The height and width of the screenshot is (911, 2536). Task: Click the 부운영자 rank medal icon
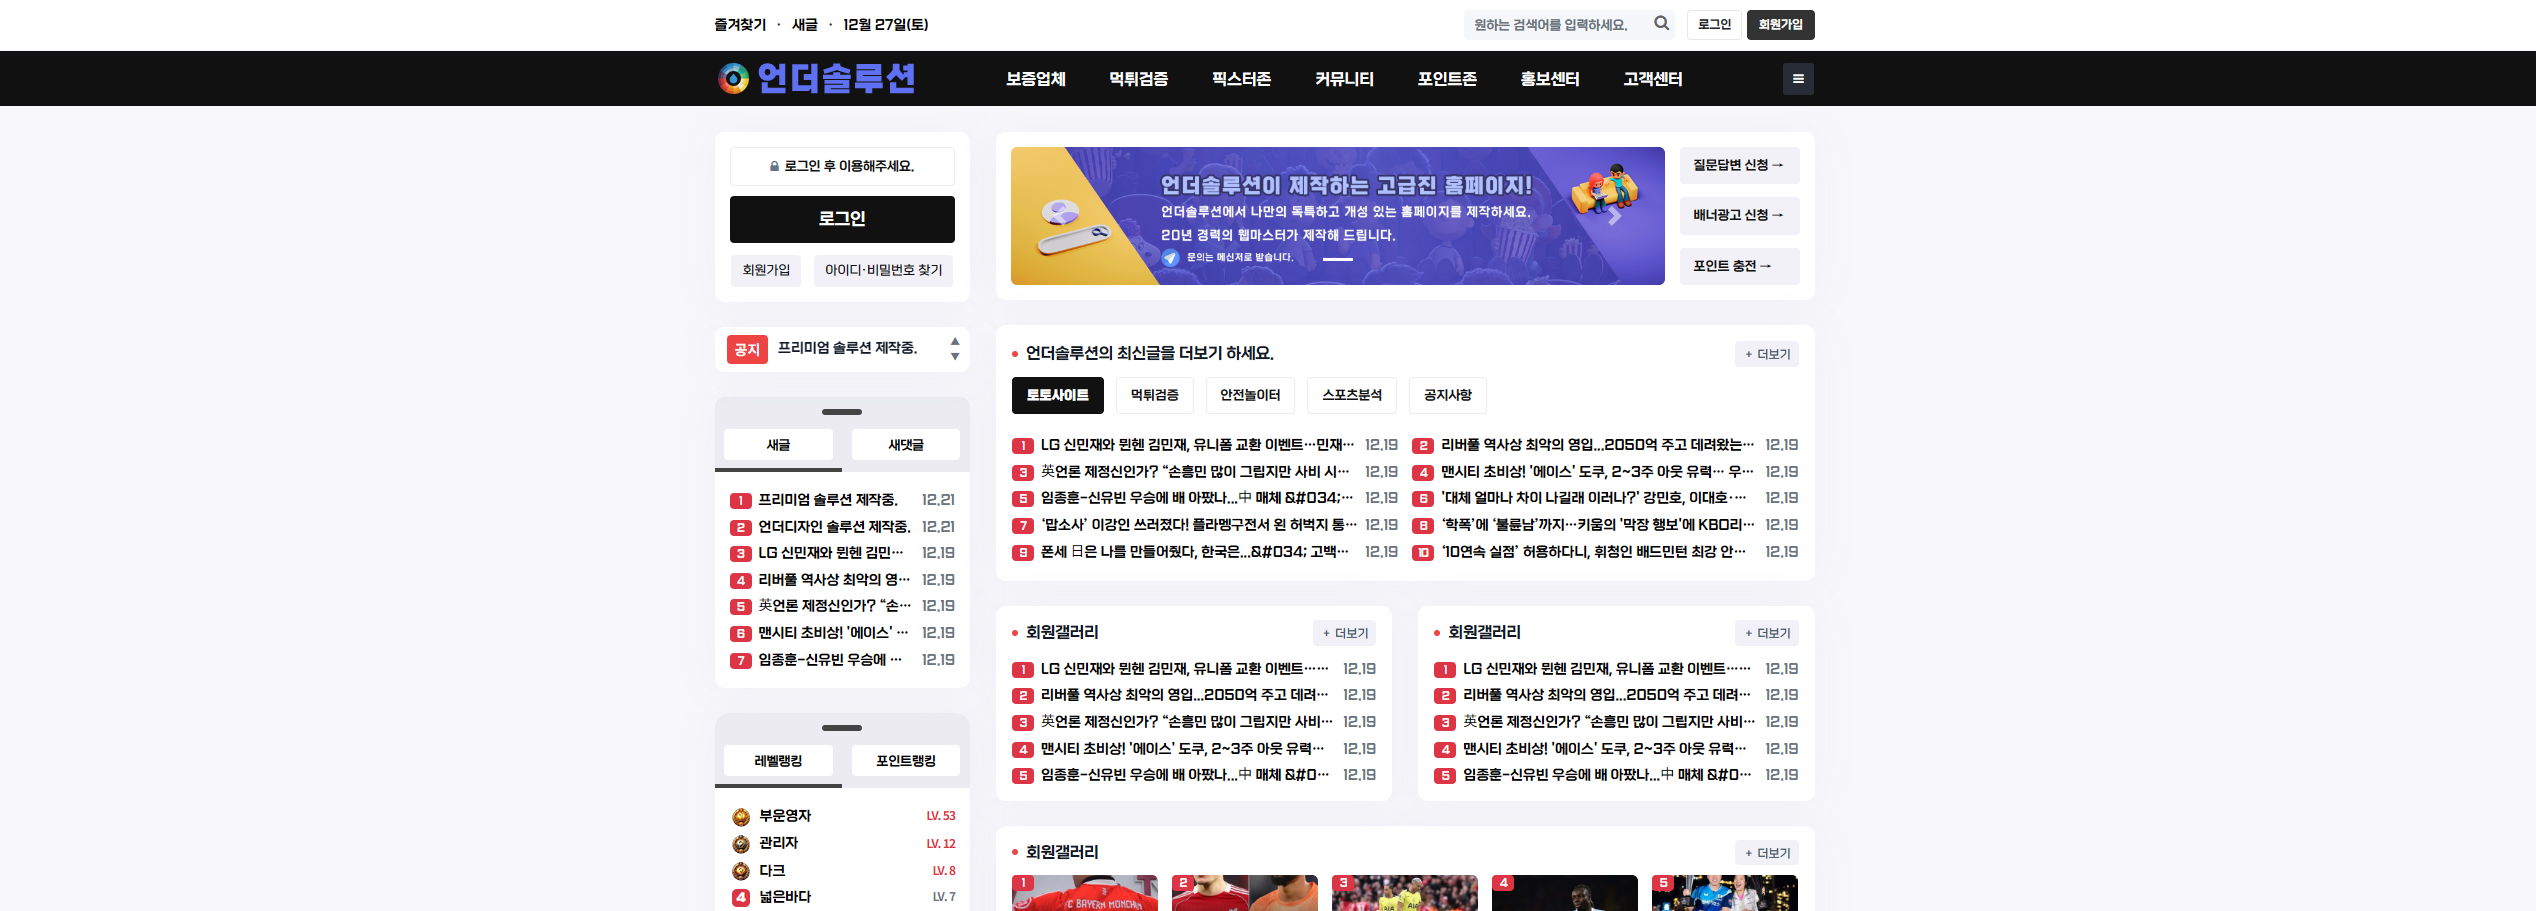coord(741,817)
